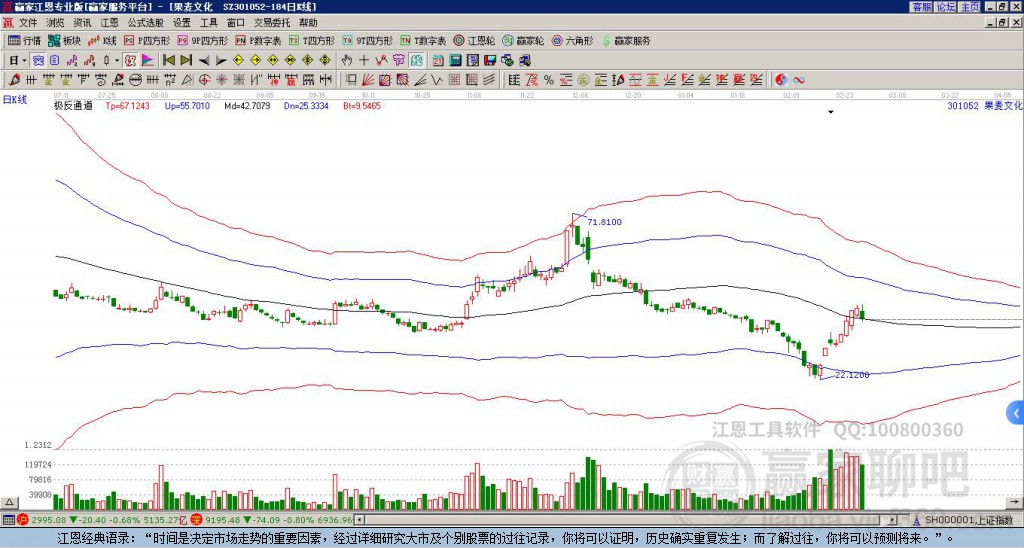Screen dimensions: 1024x548
Task: Click the infinity wave icon
Action: 799,80
